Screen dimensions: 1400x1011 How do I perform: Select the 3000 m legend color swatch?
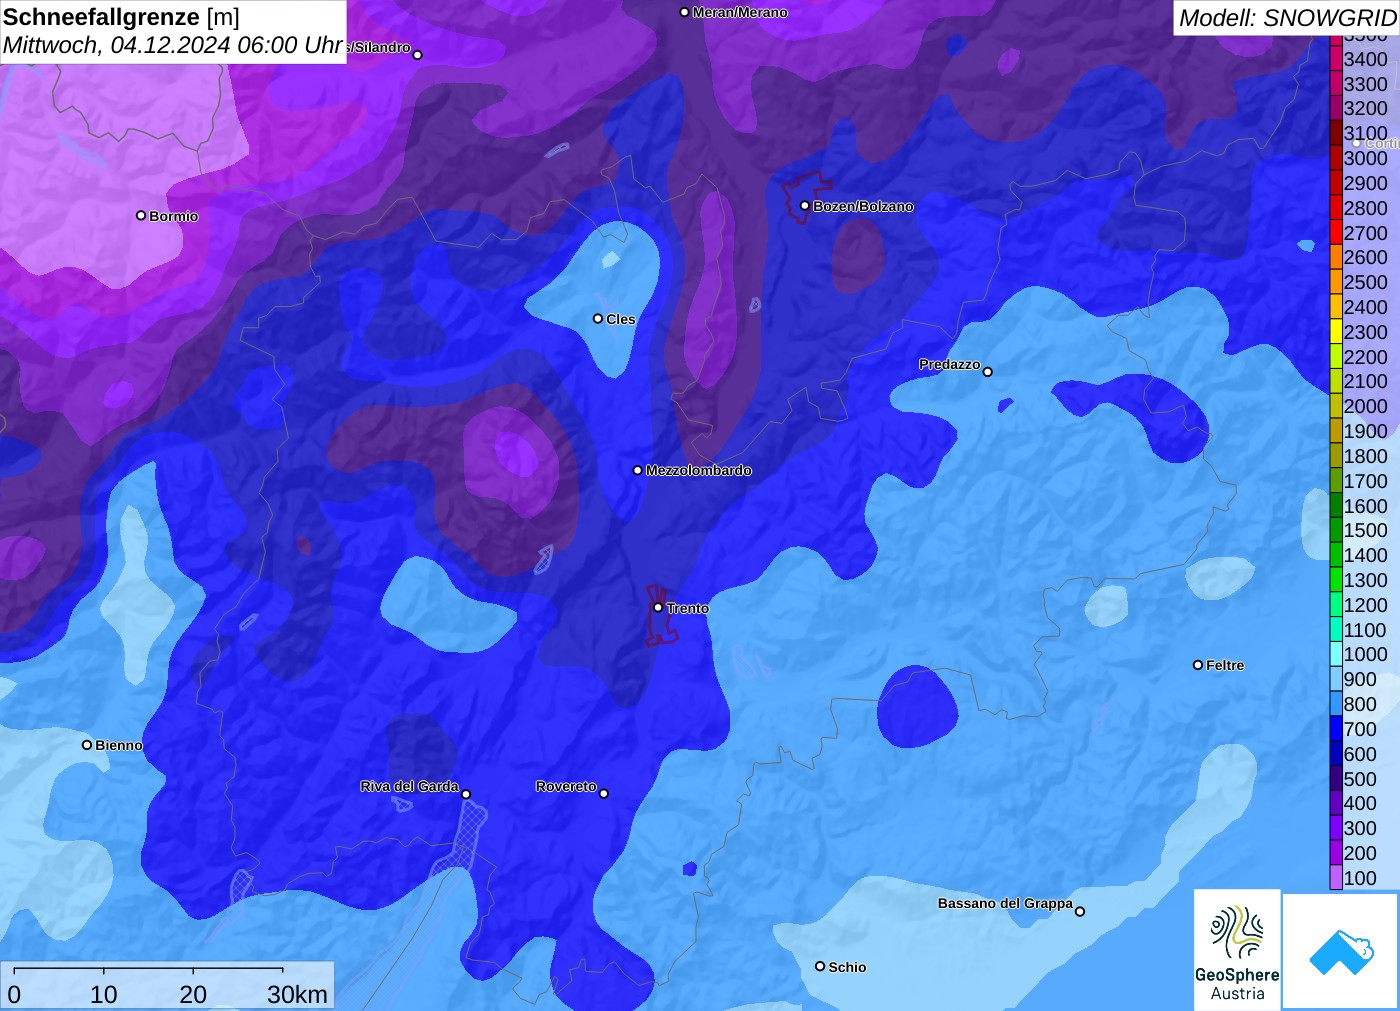tap(1336, 158)
